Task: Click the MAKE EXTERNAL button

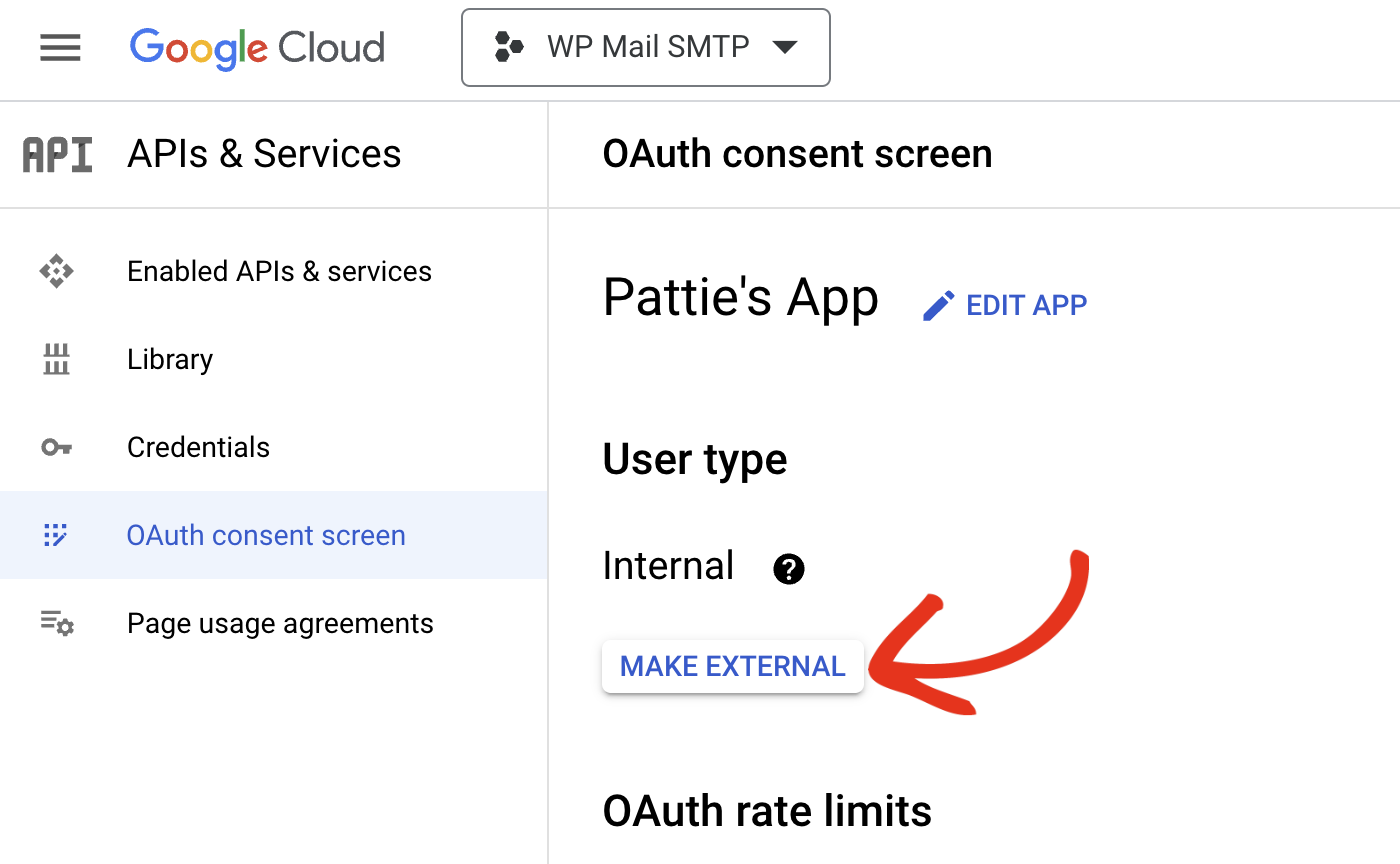Action: (x=732, y=666)
